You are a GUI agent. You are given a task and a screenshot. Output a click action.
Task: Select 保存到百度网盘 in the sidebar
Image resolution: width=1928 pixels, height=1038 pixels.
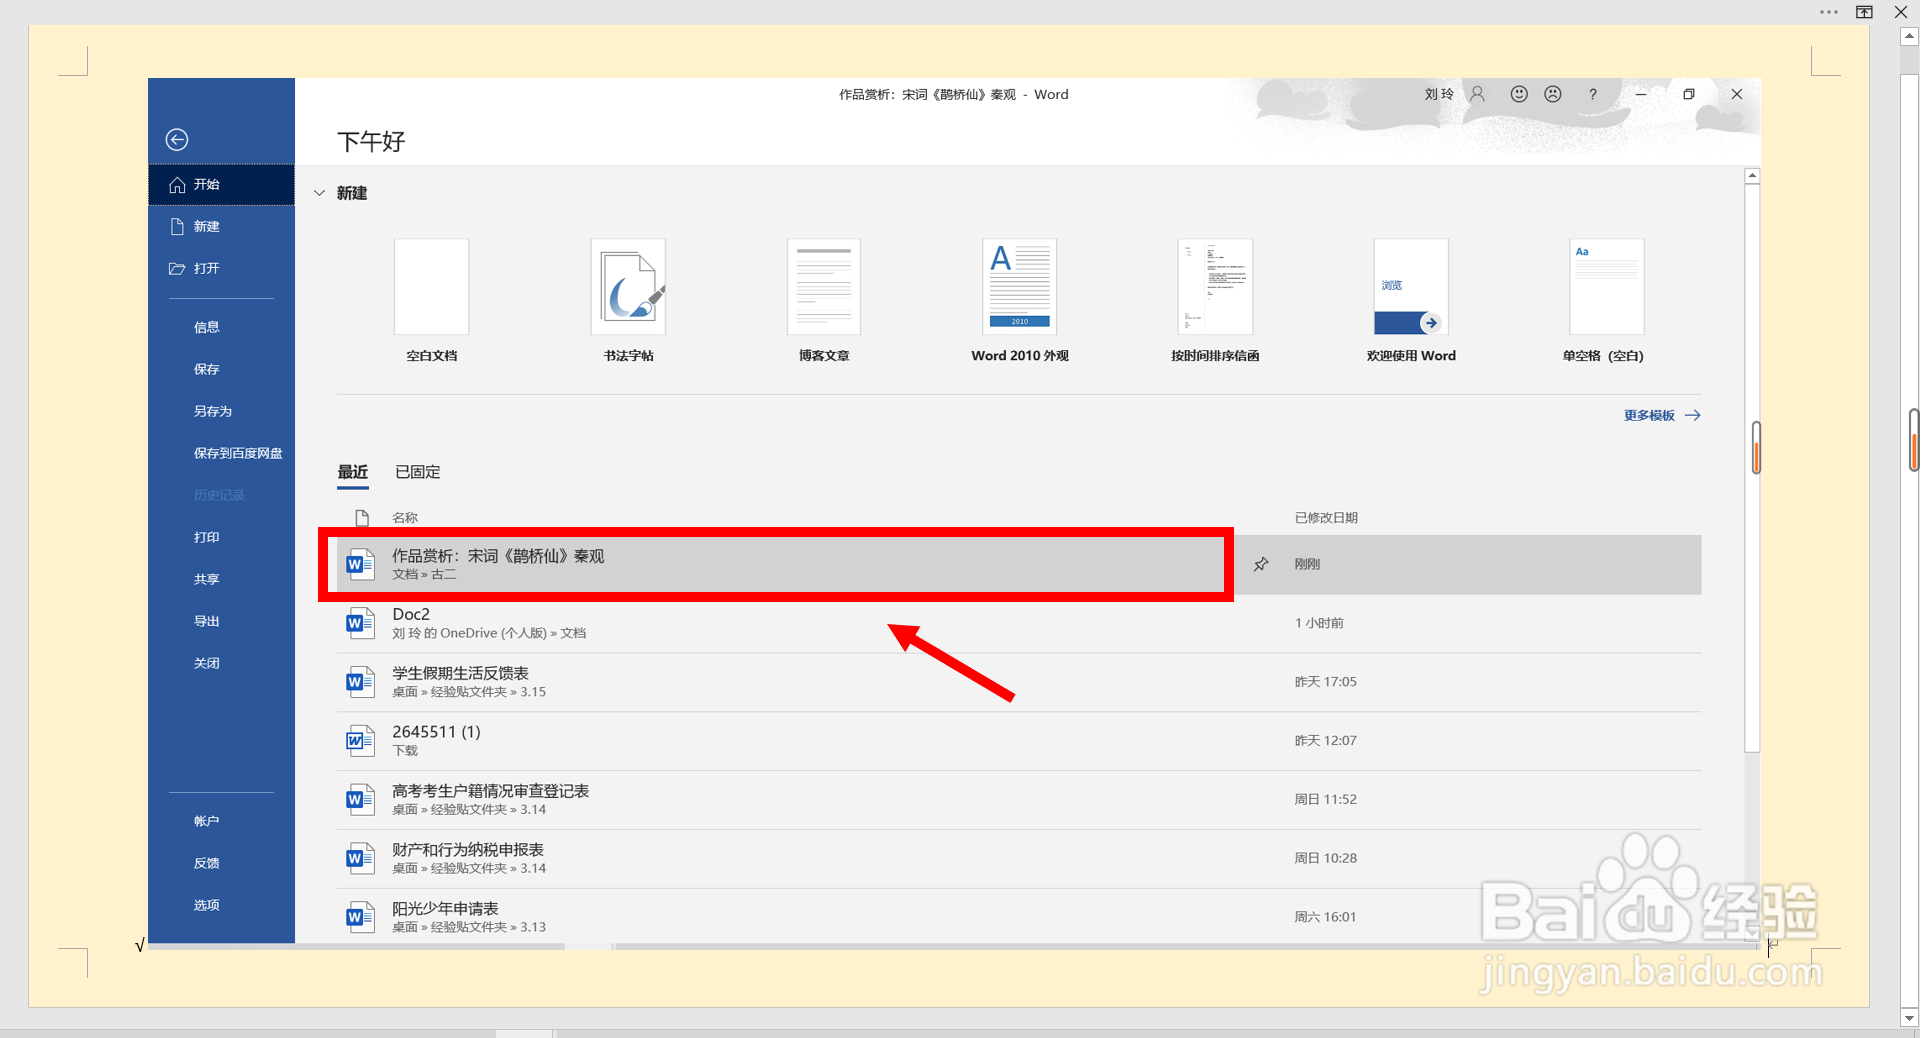tap(238, 453)
